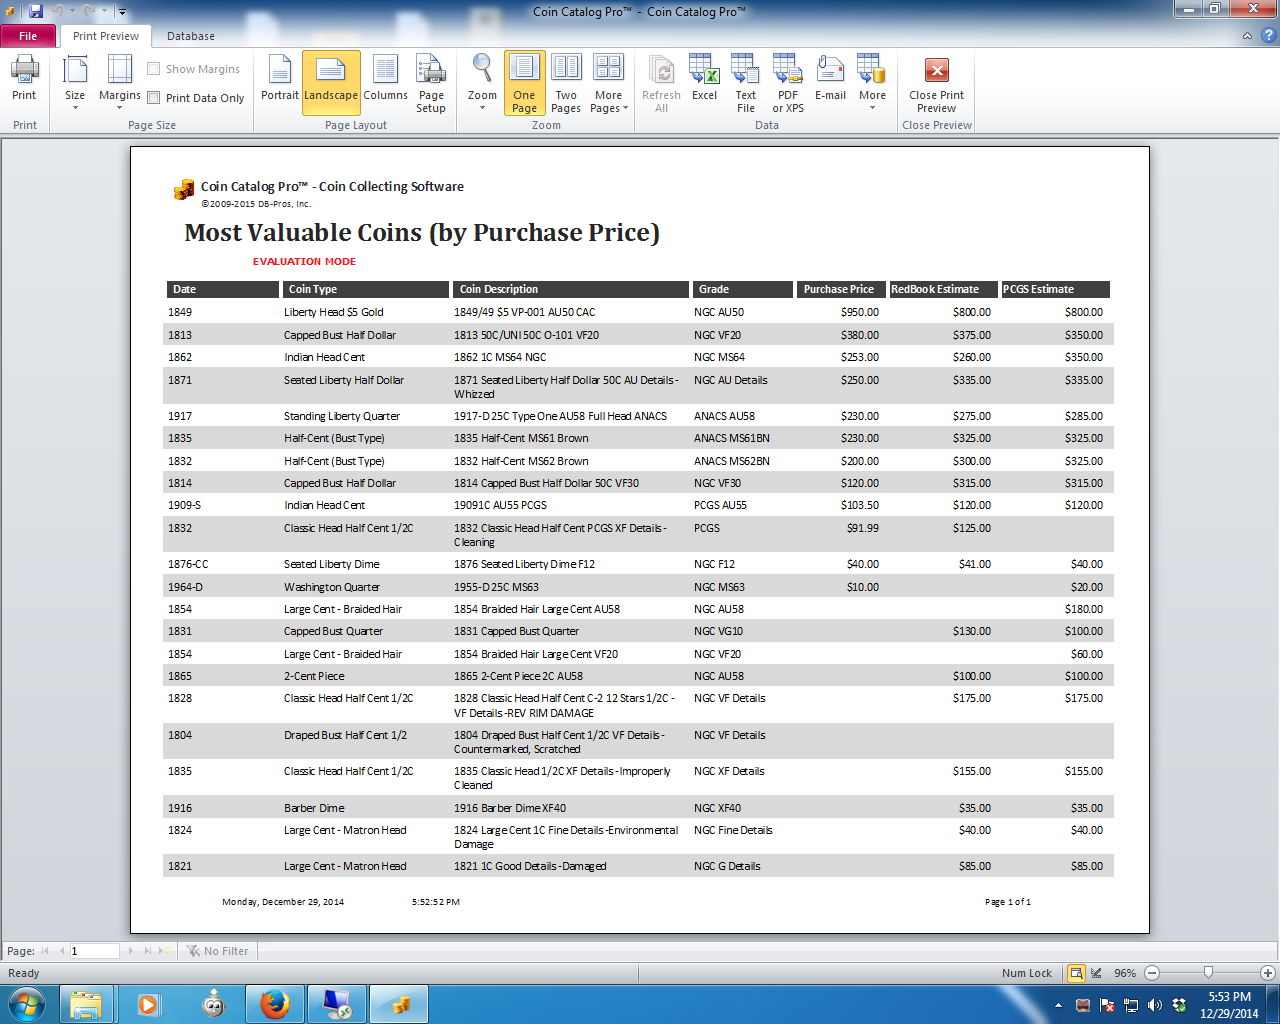Select the Landscape orientation button
This screenshot has height=1024, width=1280.
point(331,82)
